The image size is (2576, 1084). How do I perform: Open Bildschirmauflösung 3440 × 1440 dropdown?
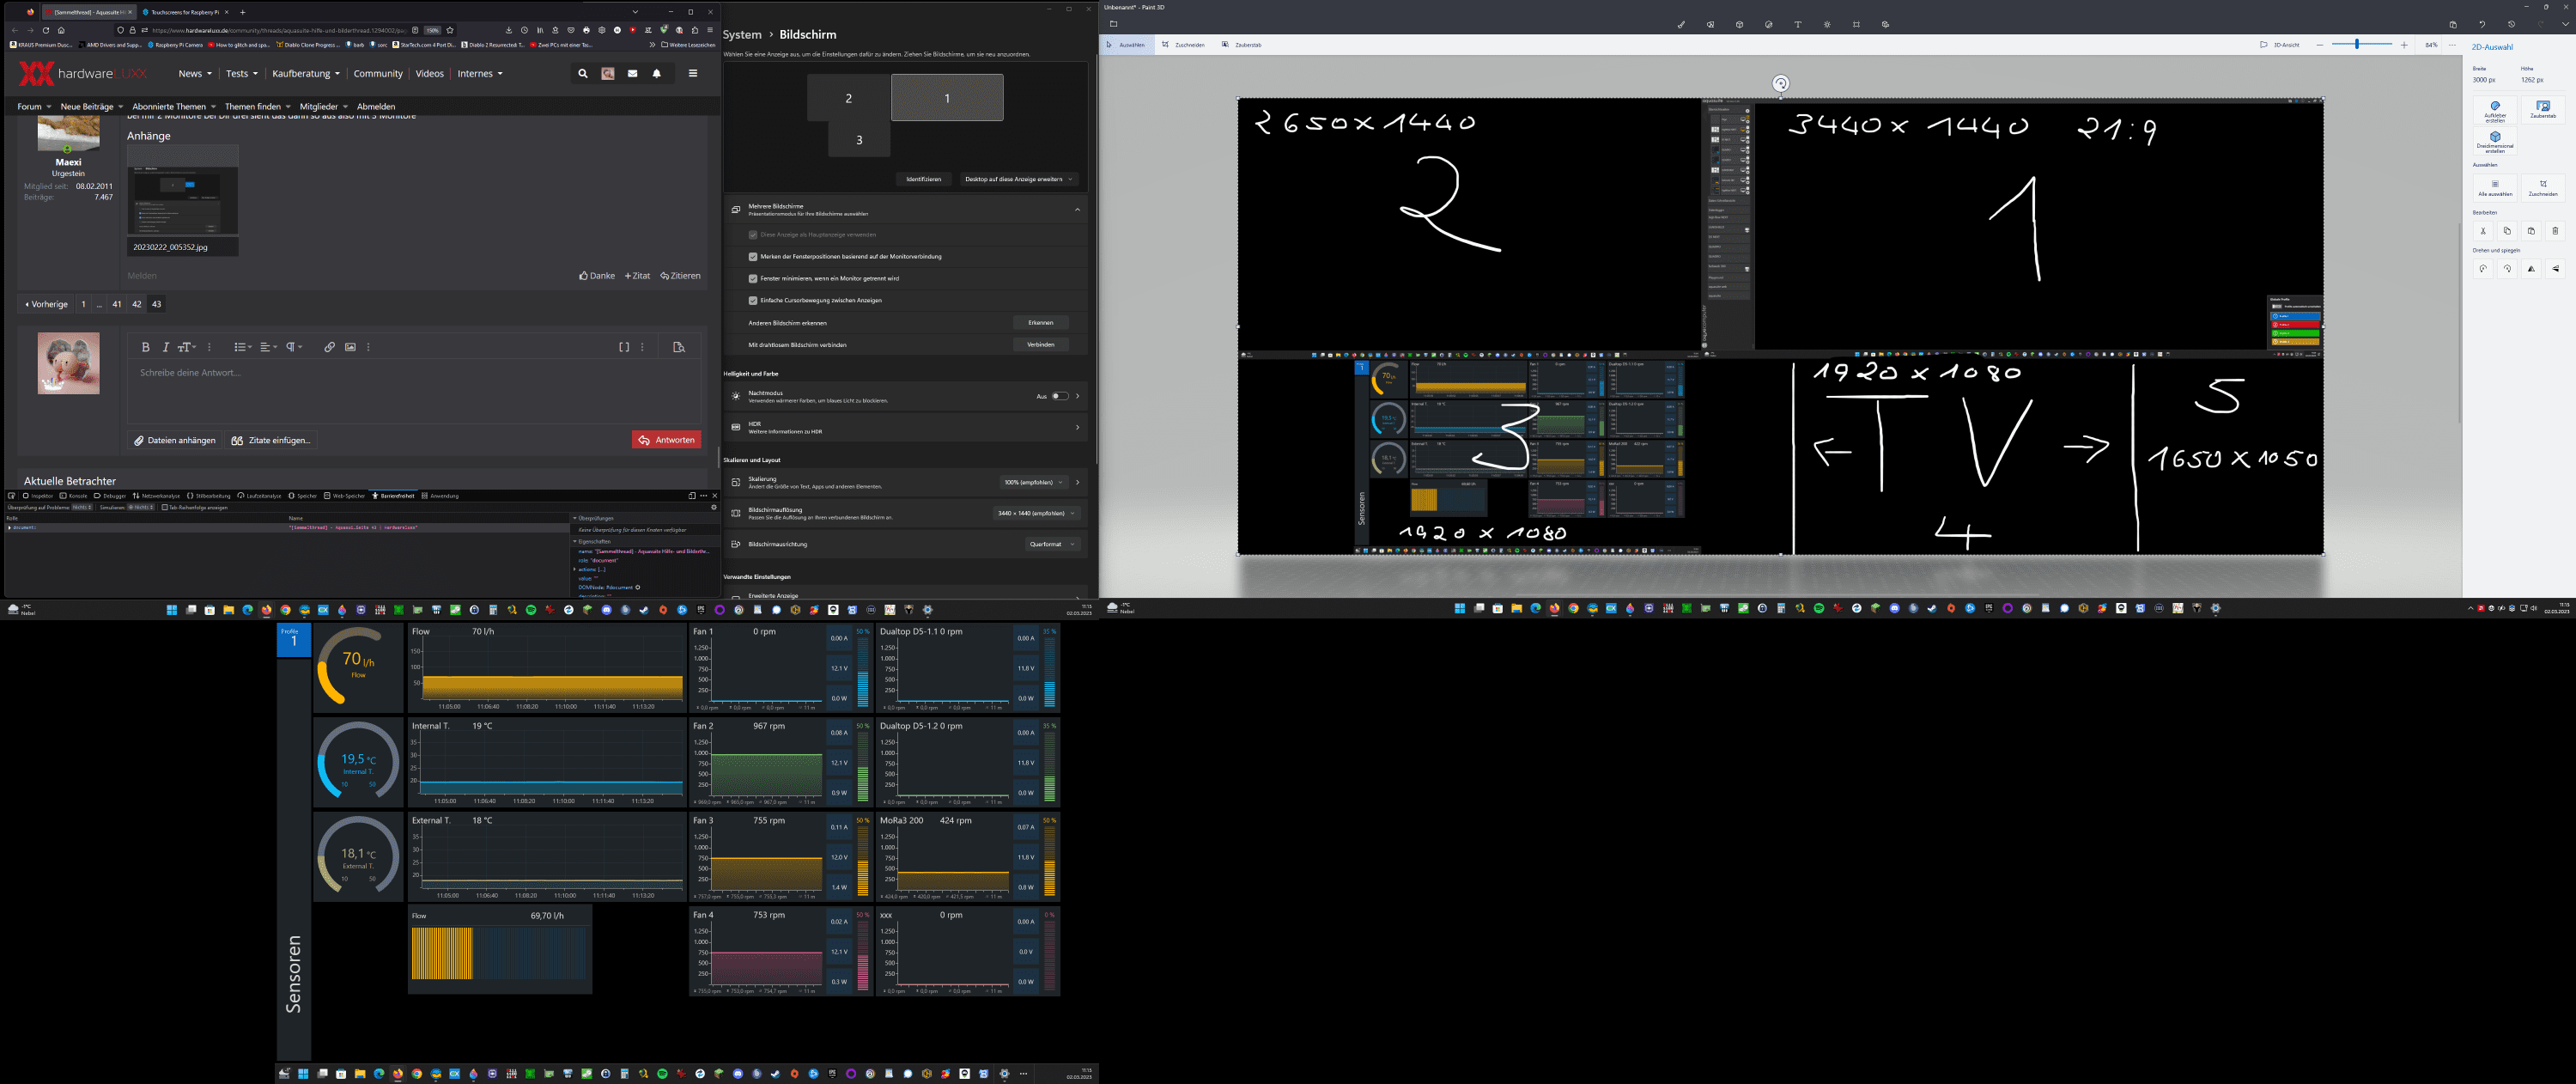click(x=1036, y=513)
